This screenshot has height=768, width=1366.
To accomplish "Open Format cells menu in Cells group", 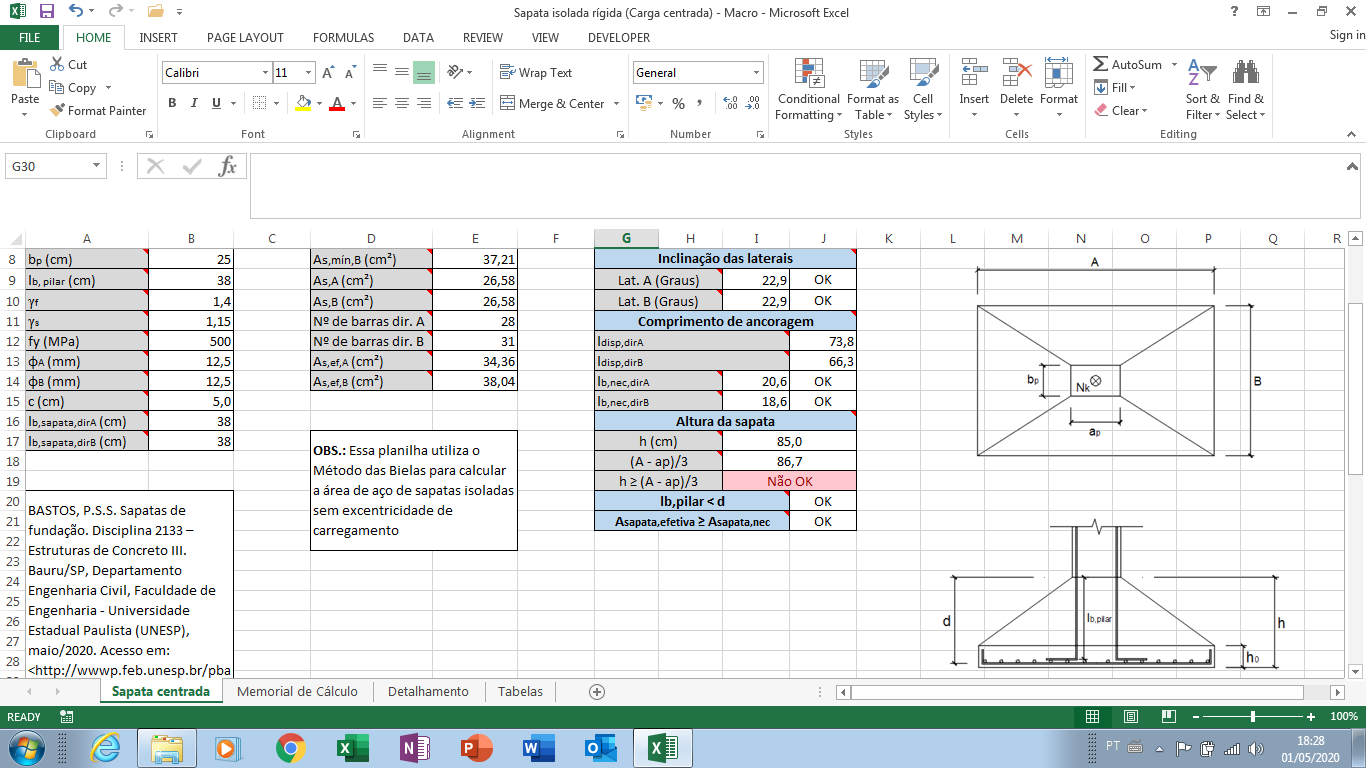I will (1059, 90).
